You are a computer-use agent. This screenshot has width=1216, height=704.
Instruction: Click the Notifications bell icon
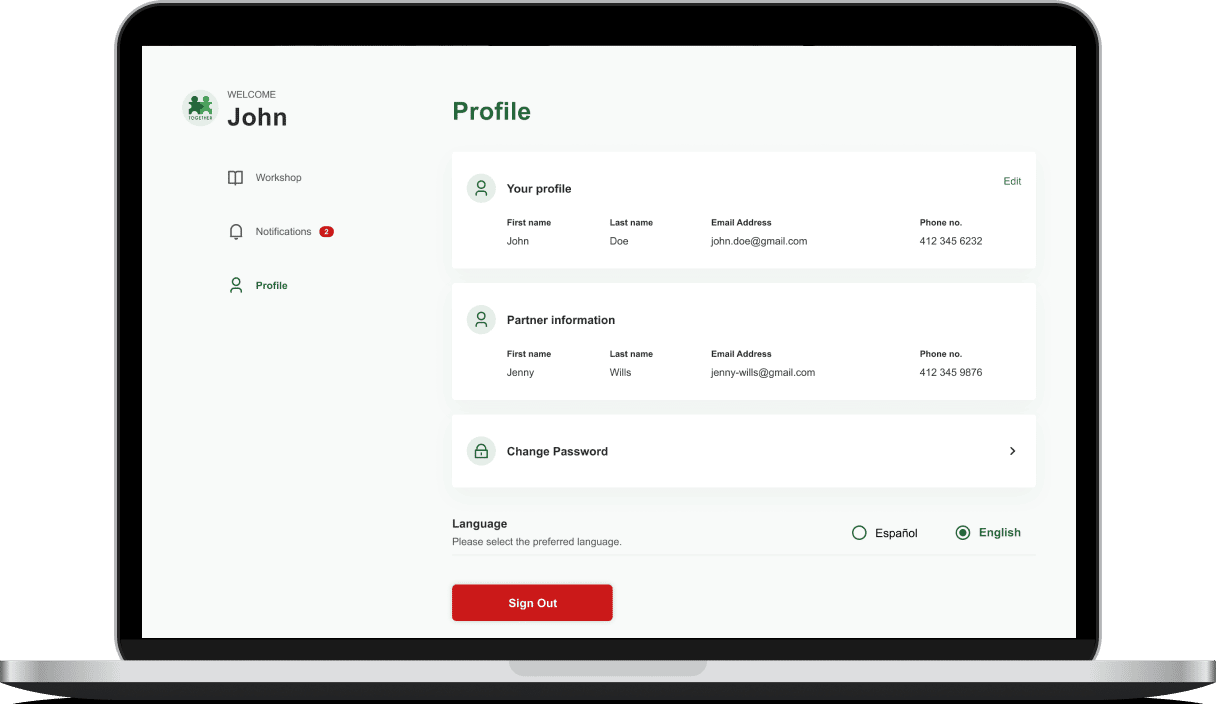click(x=236, y=232)
